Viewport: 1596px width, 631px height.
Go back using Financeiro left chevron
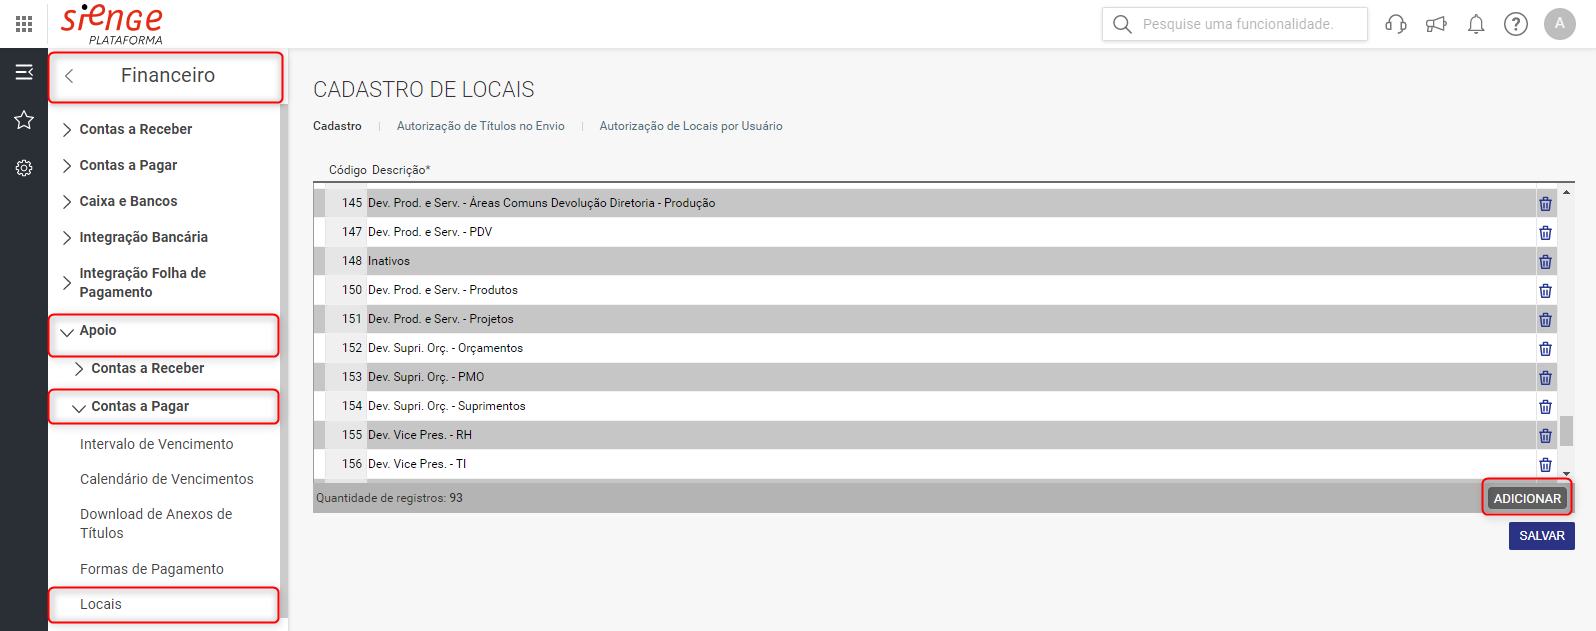69,76
